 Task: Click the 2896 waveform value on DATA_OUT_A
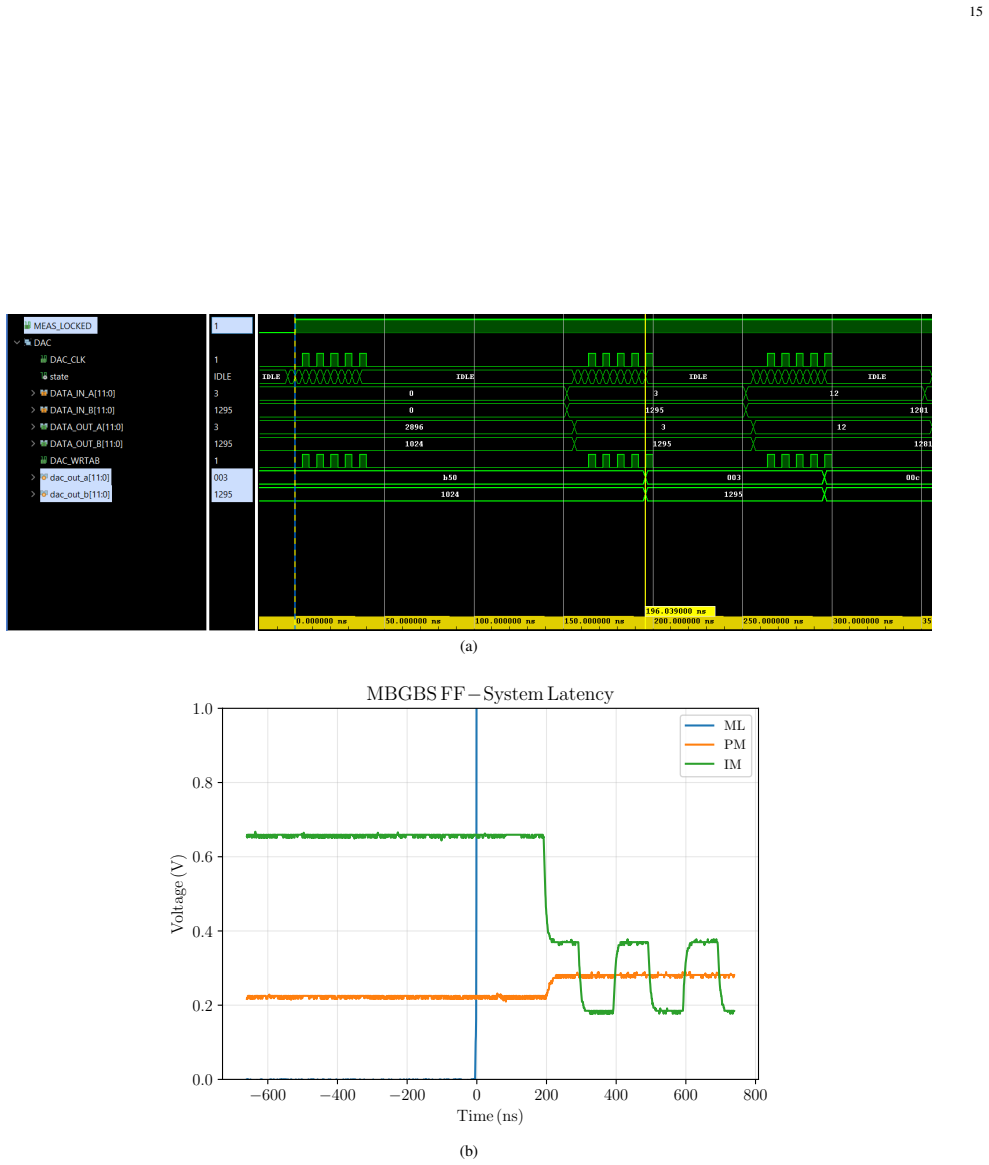414,427
